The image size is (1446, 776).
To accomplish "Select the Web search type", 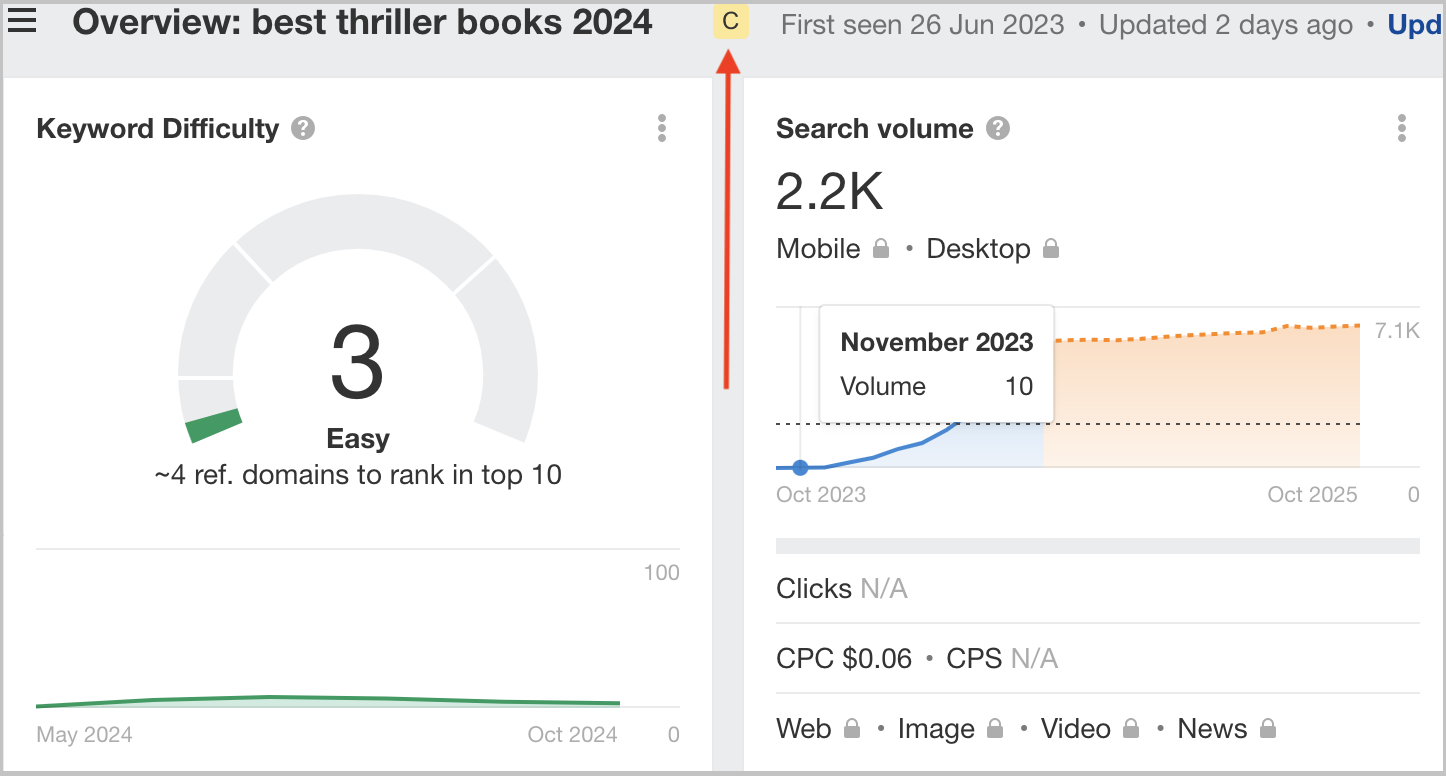I will click(x=803, y=729).
